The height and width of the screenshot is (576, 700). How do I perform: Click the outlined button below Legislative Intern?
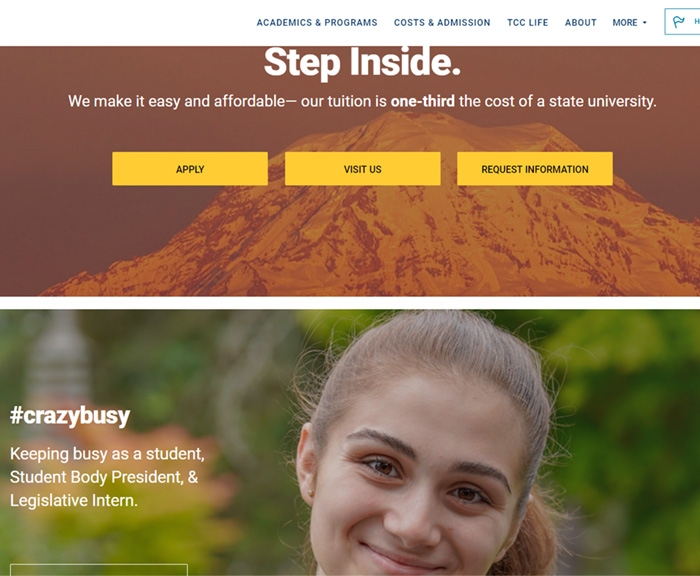point(99,570)
